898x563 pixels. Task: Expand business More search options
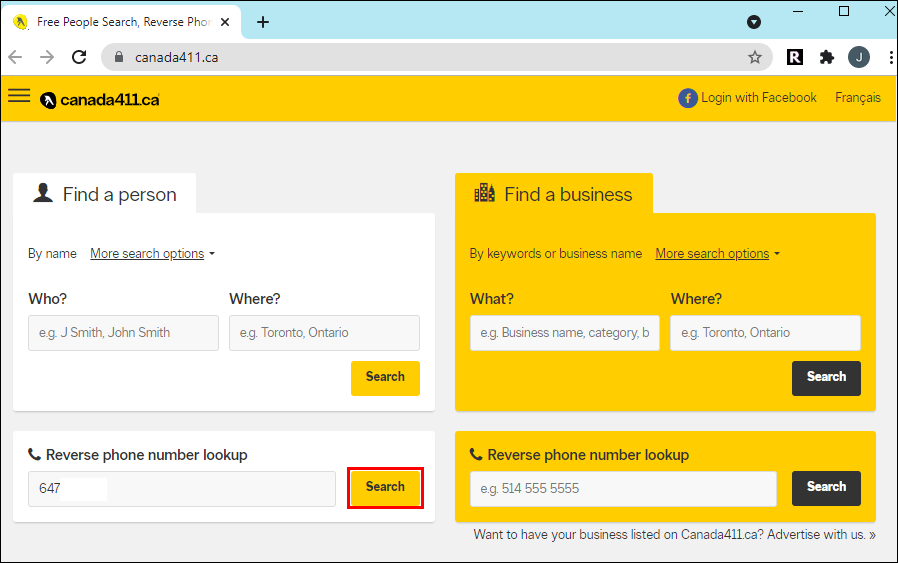(x=718, y=253)
